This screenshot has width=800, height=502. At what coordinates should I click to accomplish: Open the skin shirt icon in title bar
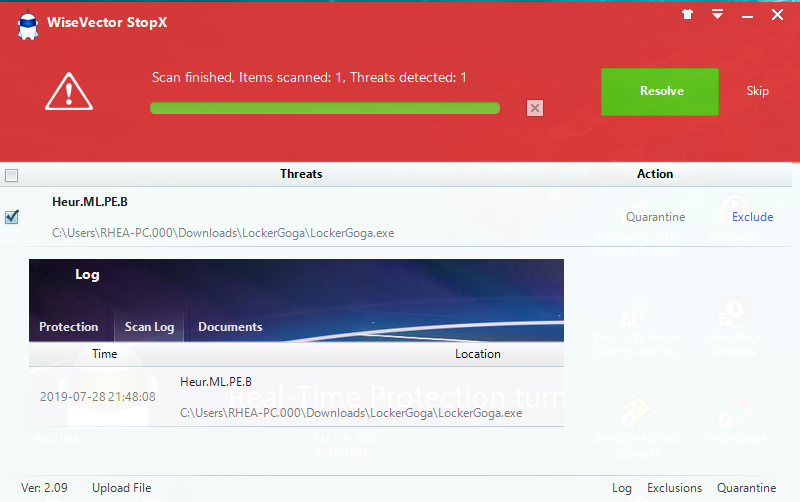(x=687, y=14)
